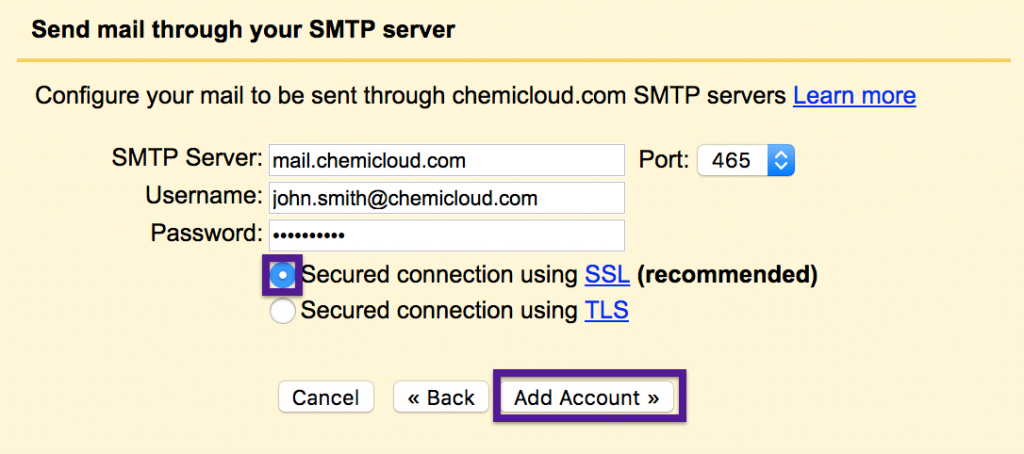Expand the Port 465 dropdown

click(x=745, y=160)
